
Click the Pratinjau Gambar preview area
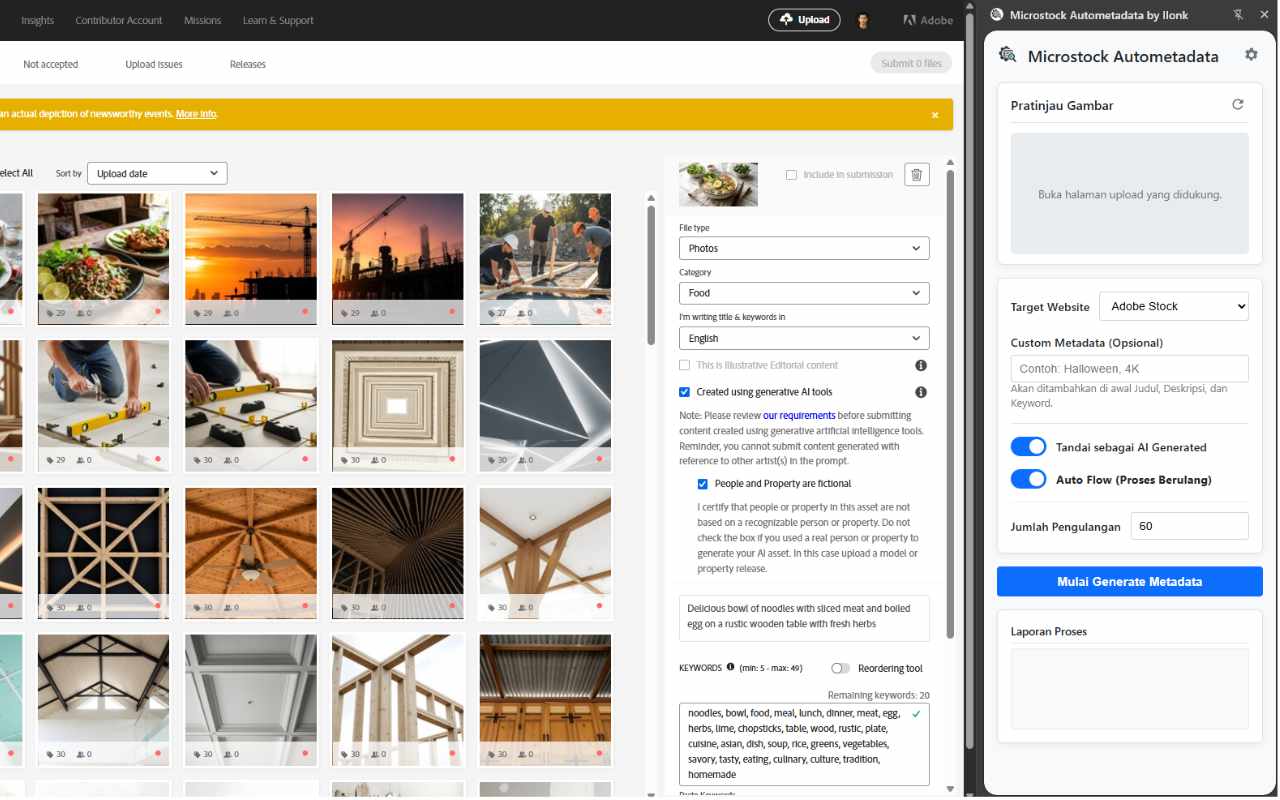pyautogui.click(x=1130, y=194)
